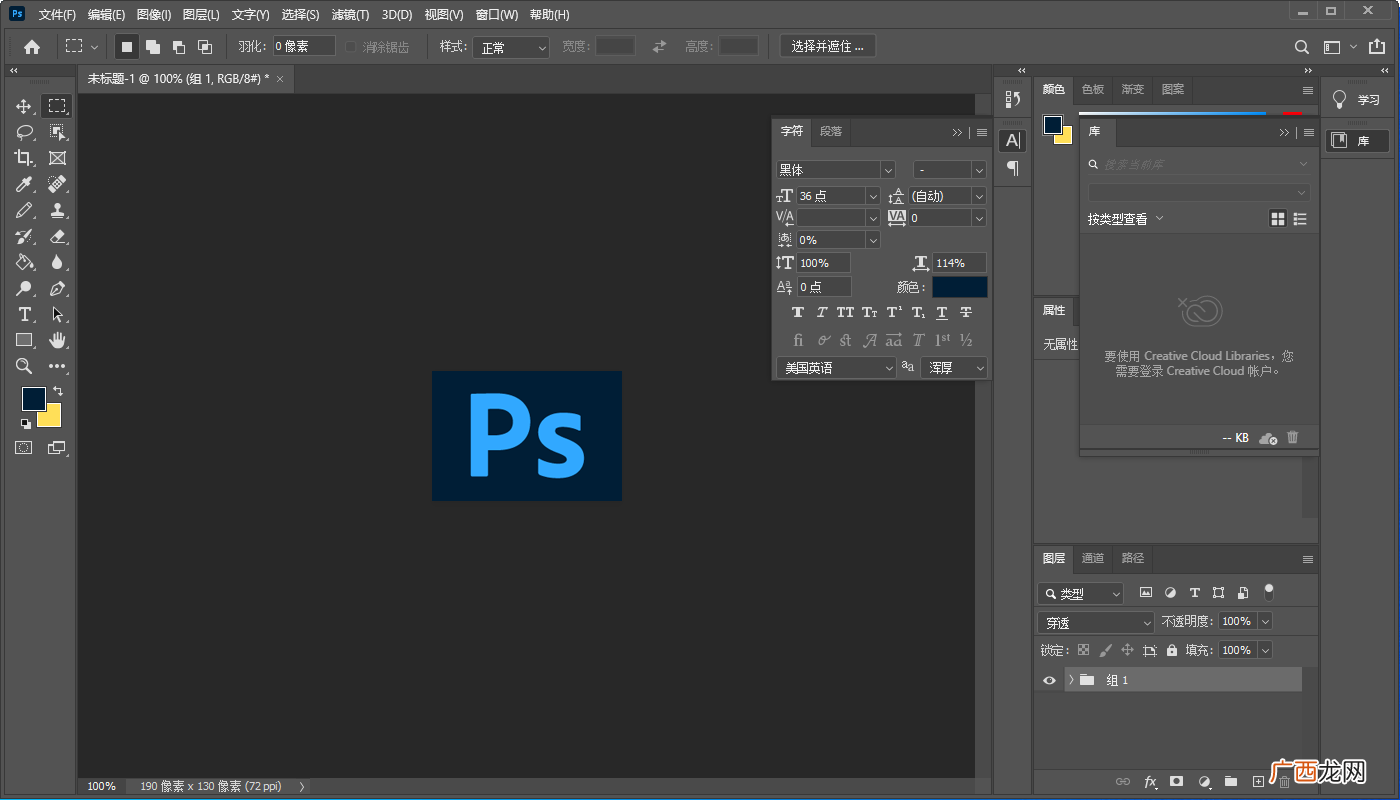
Task: Select the Dodge tool
Action: click(24, 288)
